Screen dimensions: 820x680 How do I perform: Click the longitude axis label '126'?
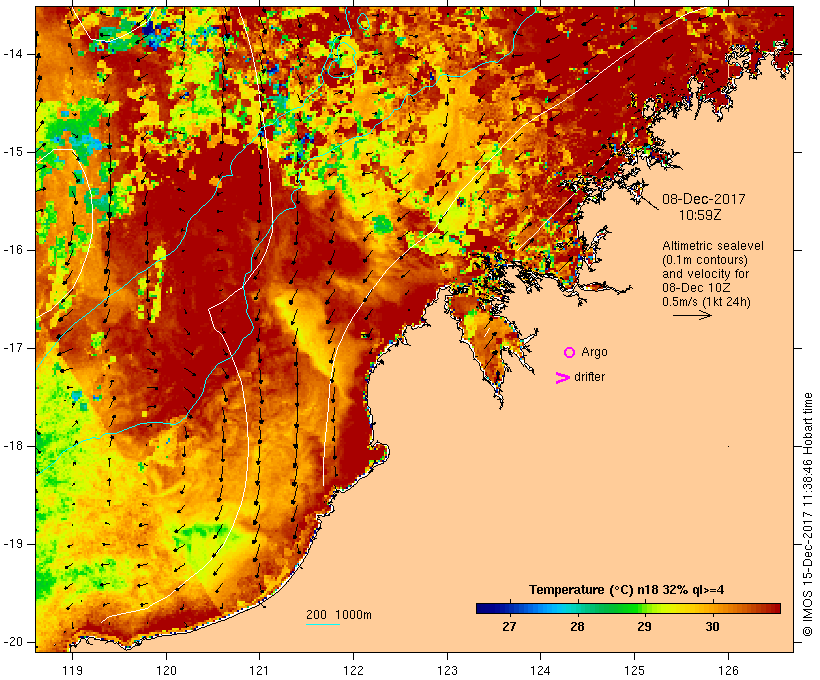click(728, 671)
